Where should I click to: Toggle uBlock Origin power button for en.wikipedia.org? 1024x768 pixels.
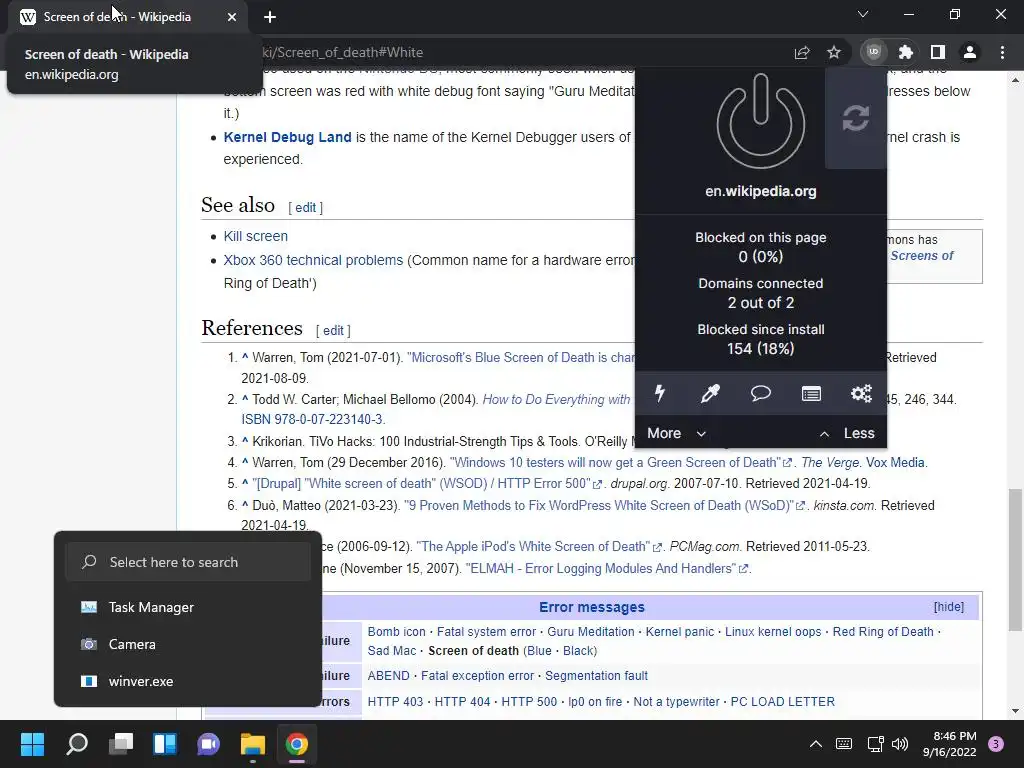click(761, 121)
